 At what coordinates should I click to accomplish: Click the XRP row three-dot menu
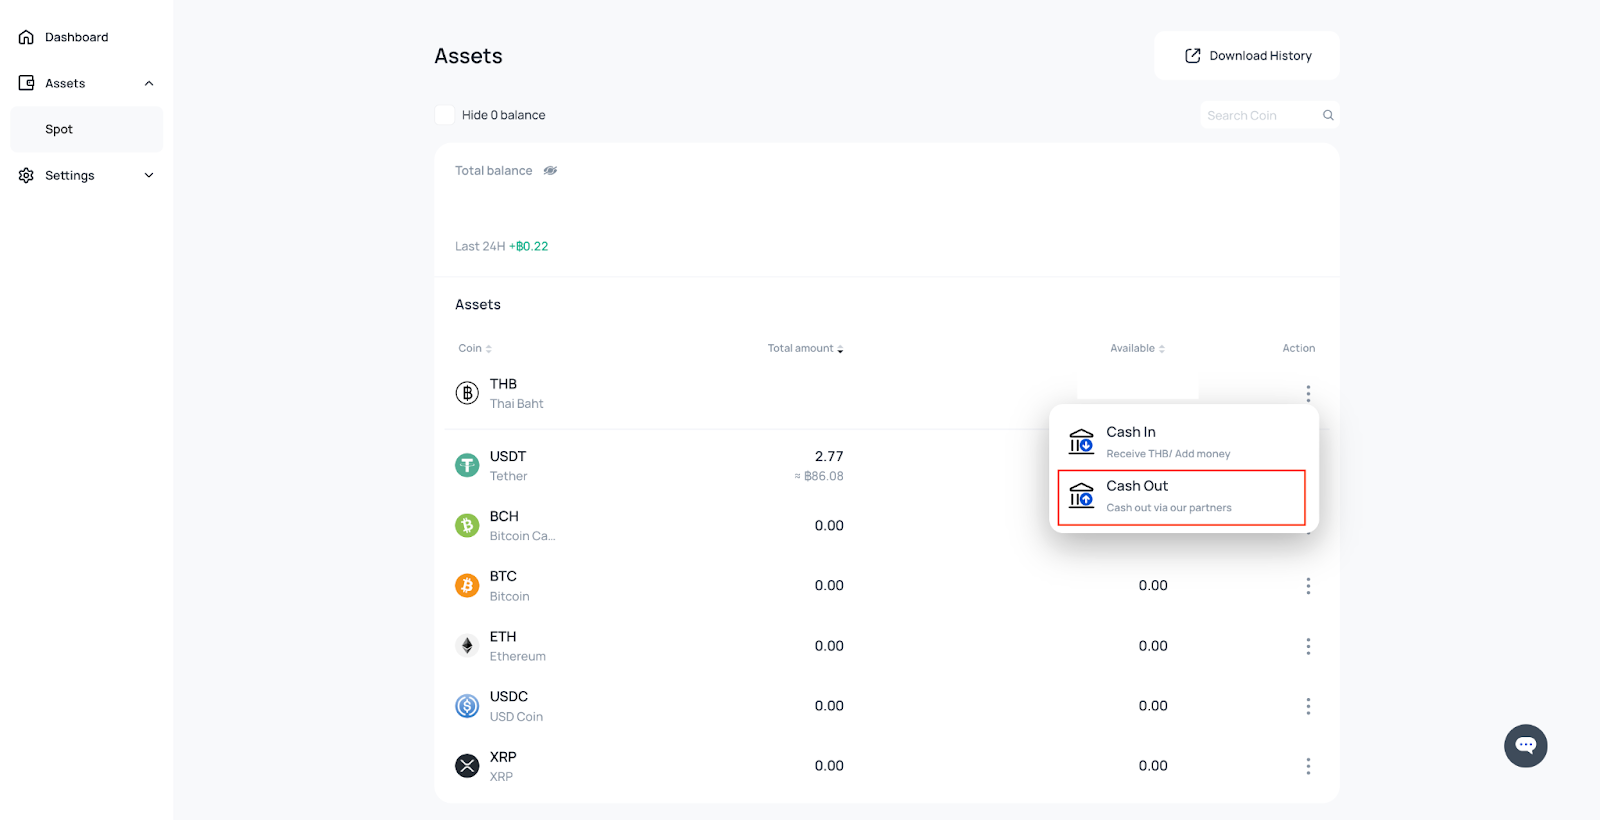[1307, 766]
